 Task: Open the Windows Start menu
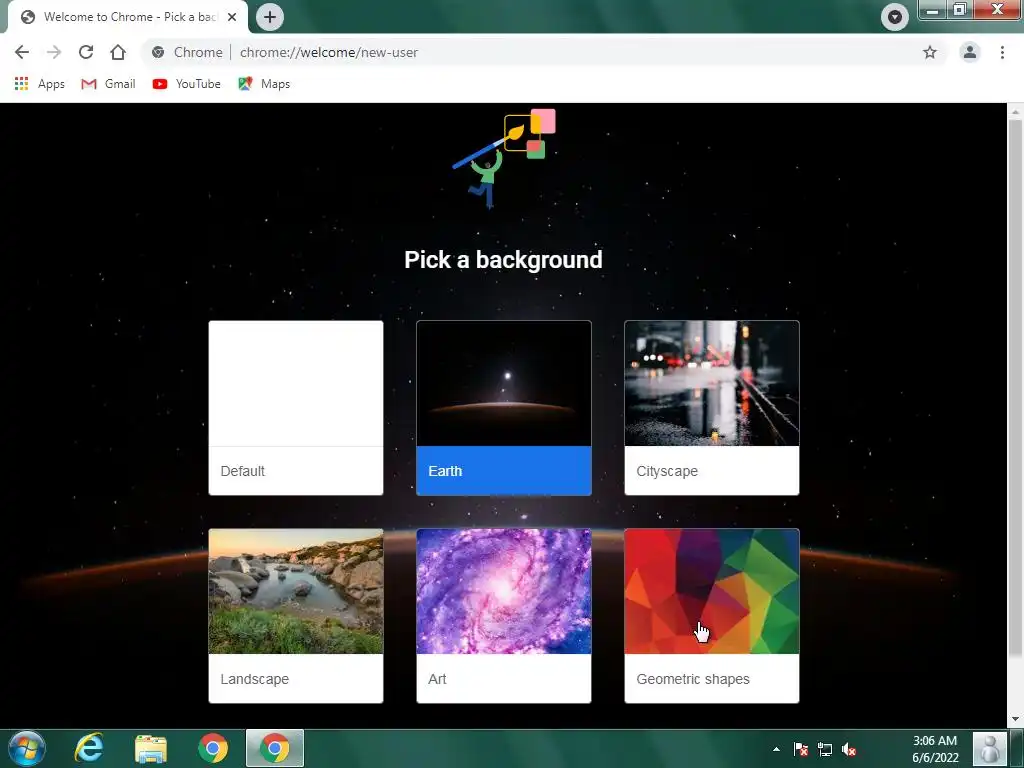(27, 748)
